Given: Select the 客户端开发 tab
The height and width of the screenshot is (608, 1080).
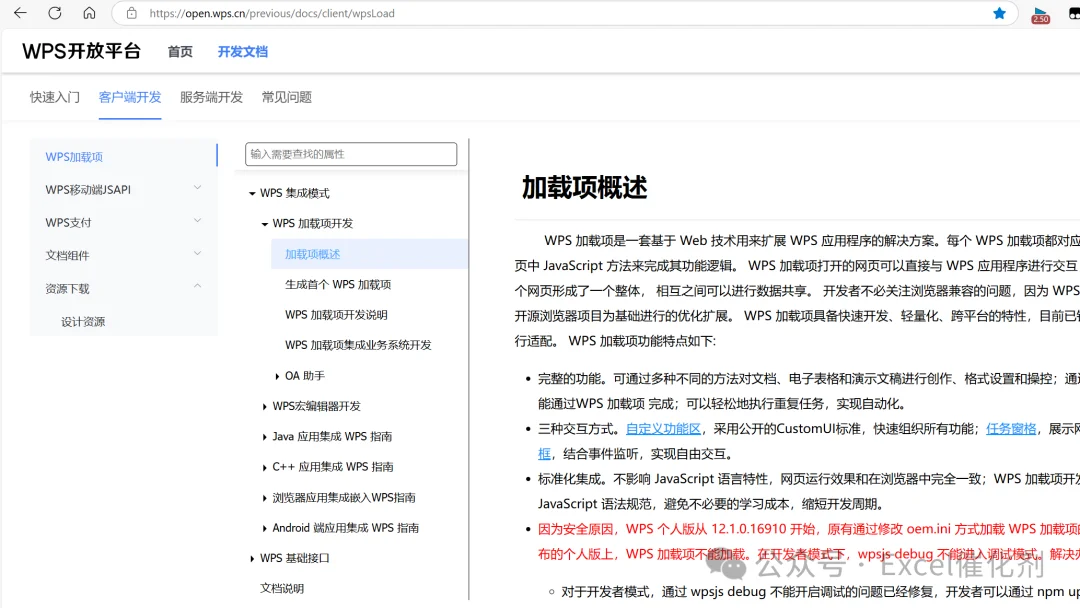Looking at the screenshot, I should [129, 97].
